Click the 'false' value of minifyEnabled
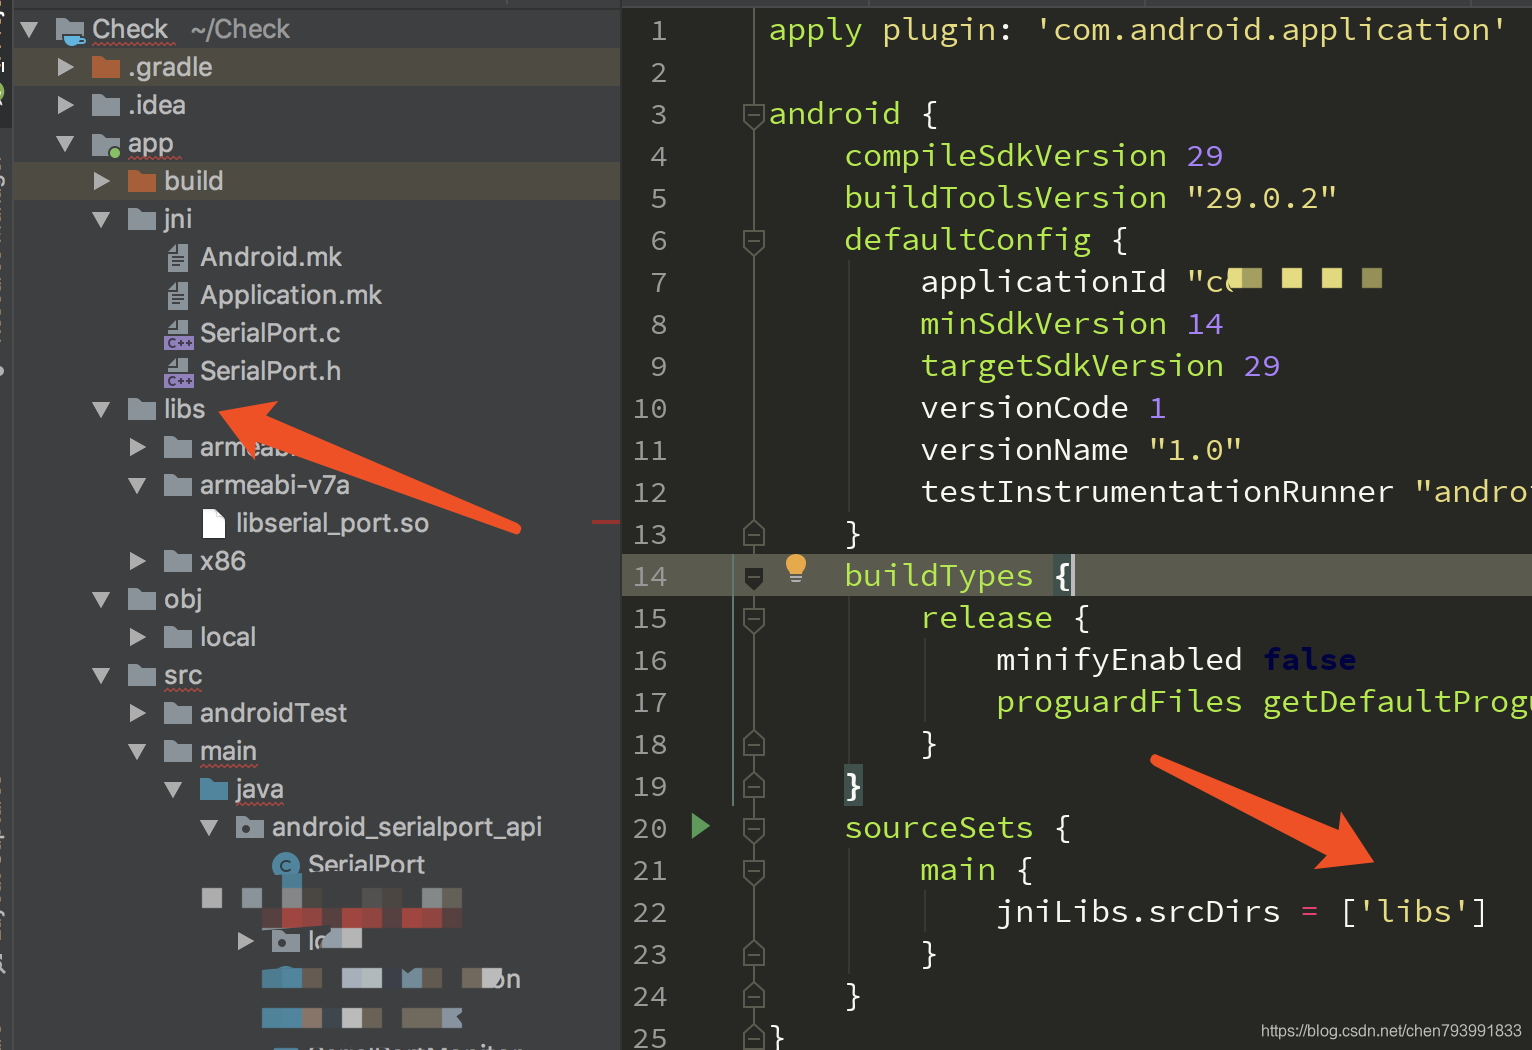This screenshot has height=1050, width=1532. [1309, 660]
